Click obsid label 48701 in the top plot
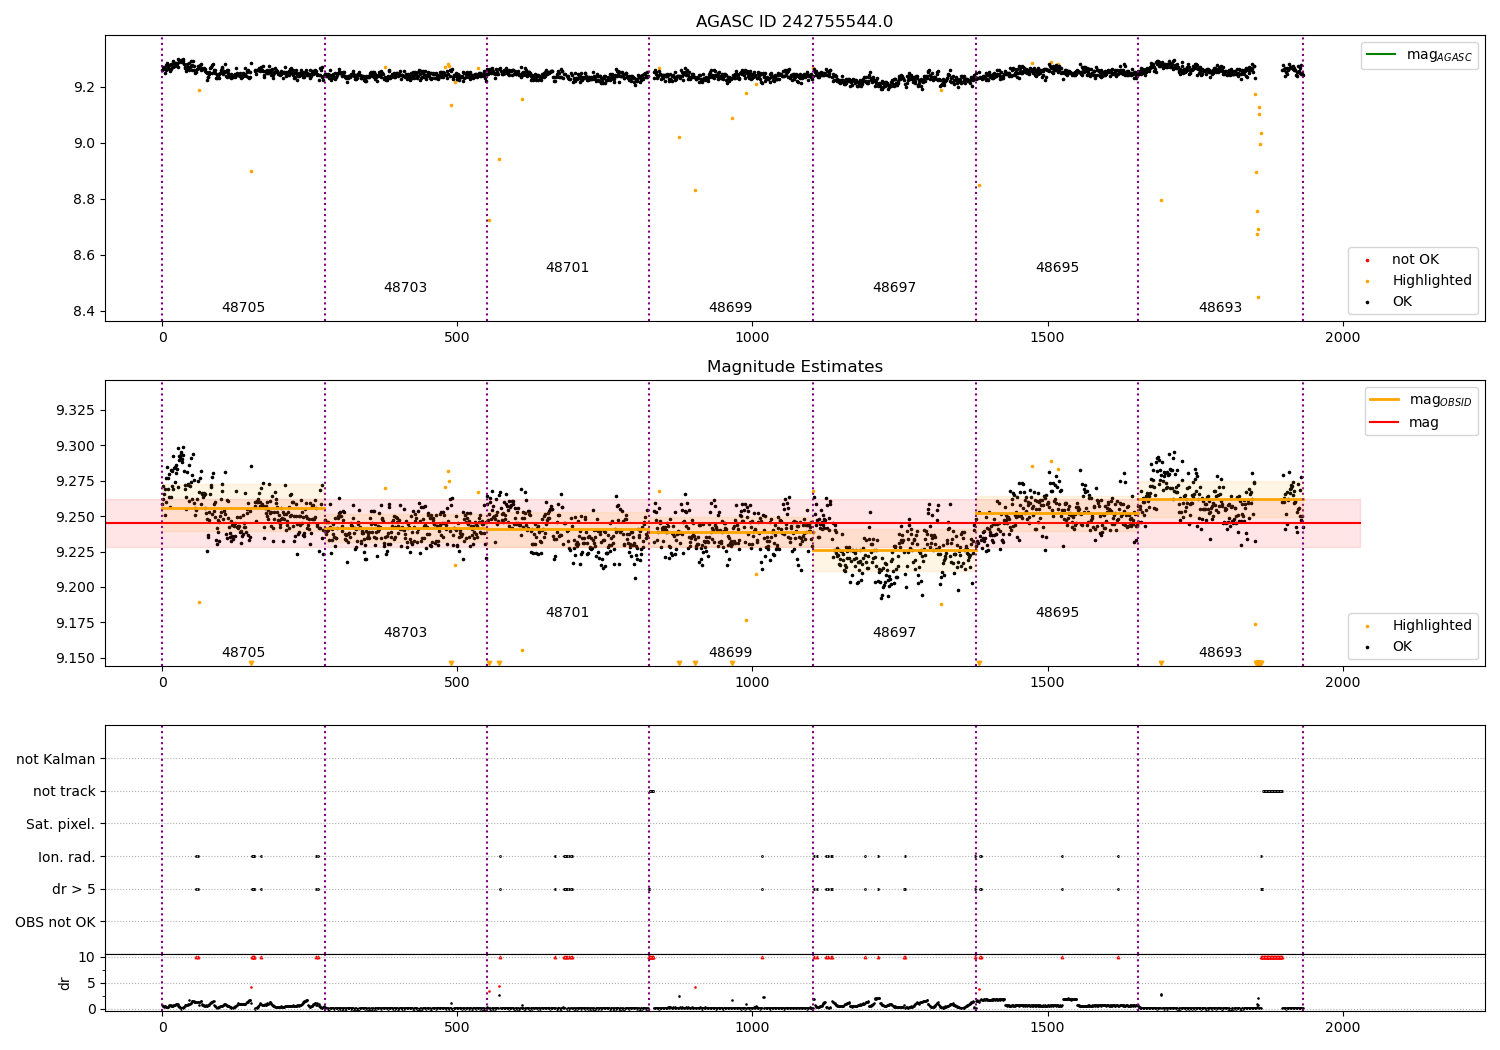 (567, 268)
